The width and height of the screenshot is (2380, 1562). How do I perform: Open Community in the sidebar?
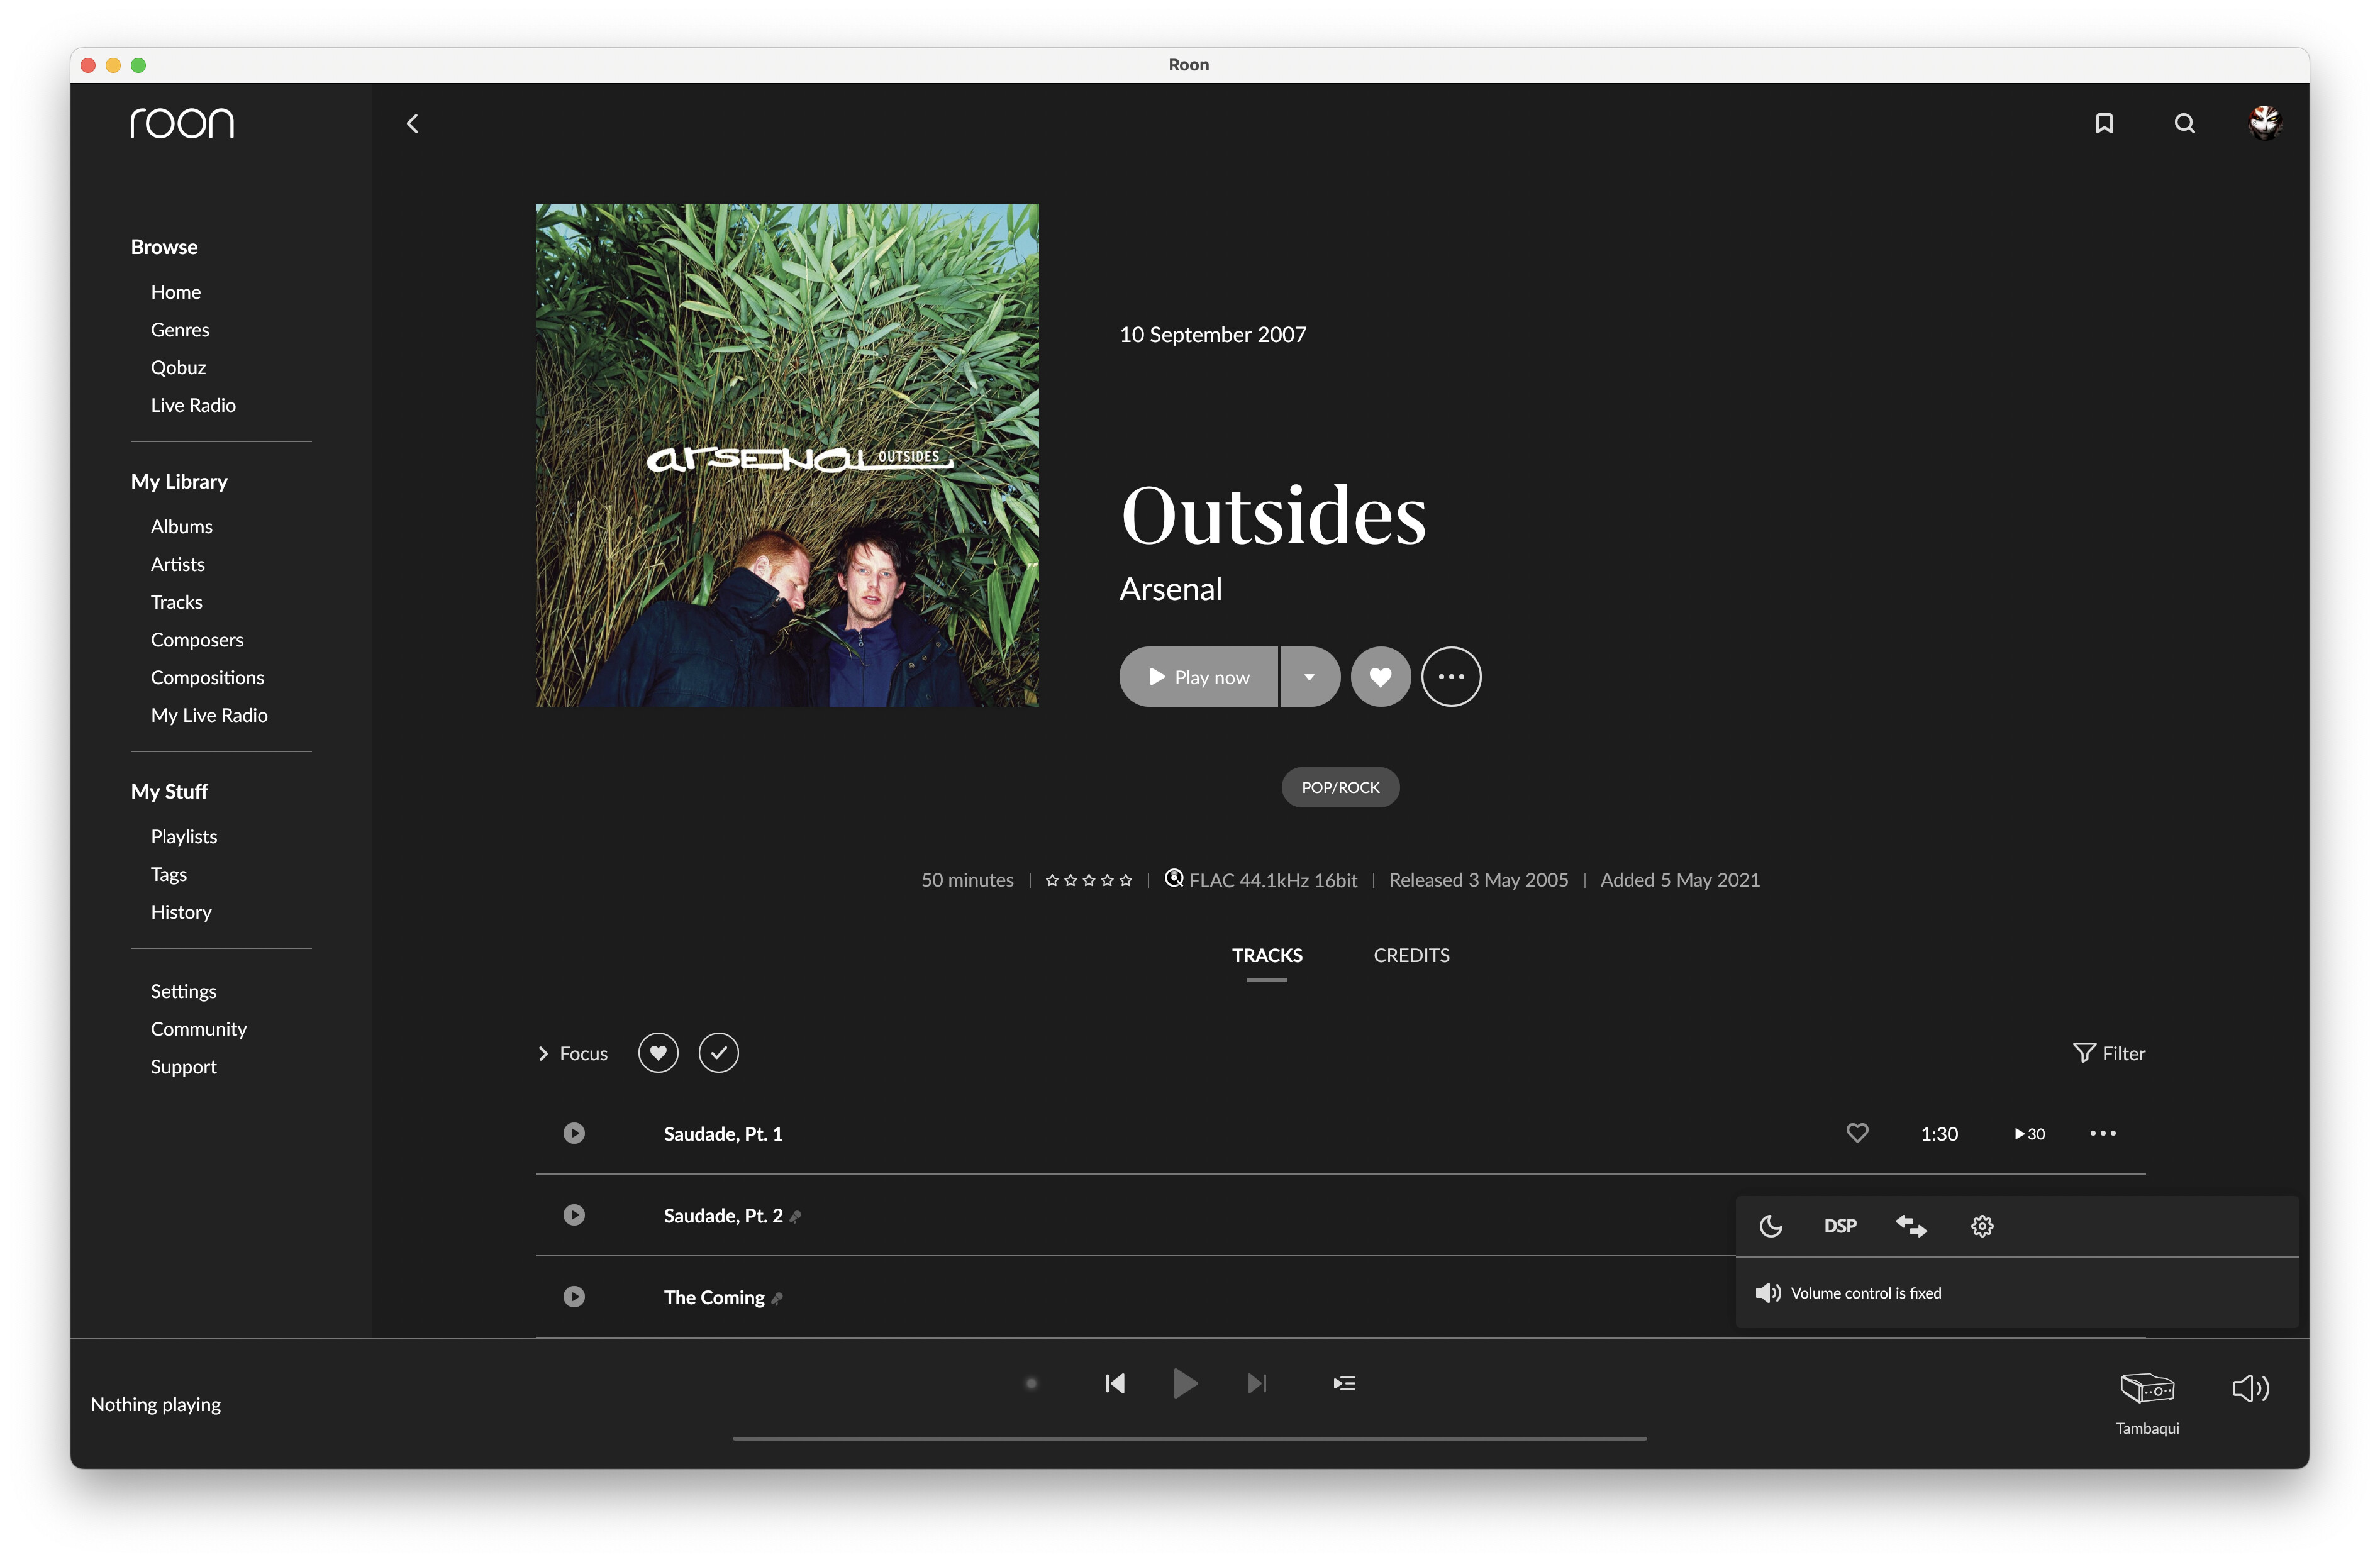[198, 1029]
